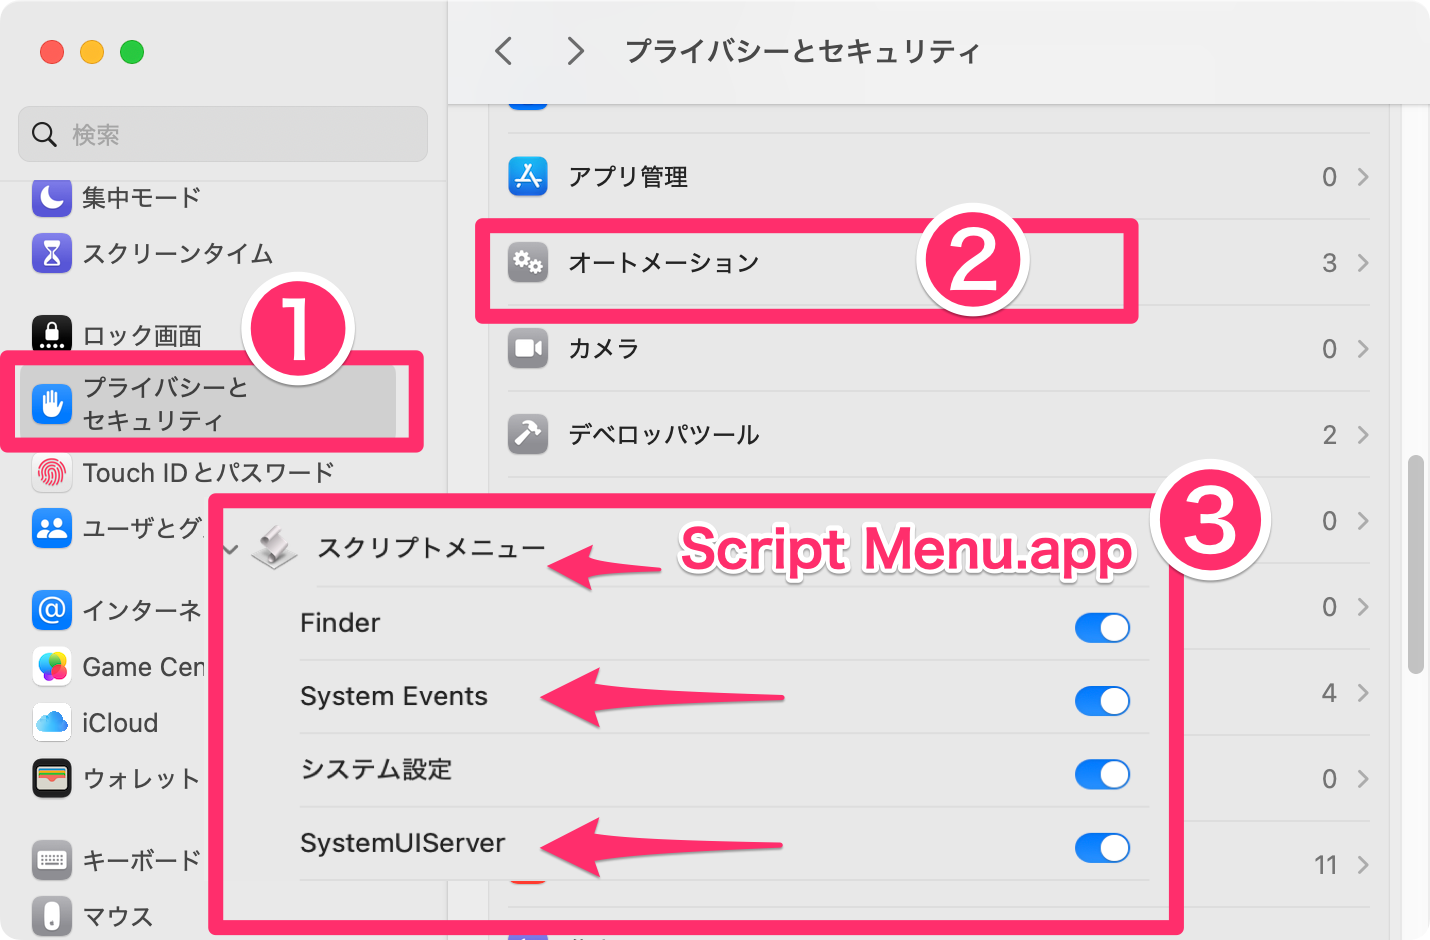The image size is (1430, 940).
Task: Click the SystemUIServer entry label
Action: pyautogui.click(x=403, y=843)
